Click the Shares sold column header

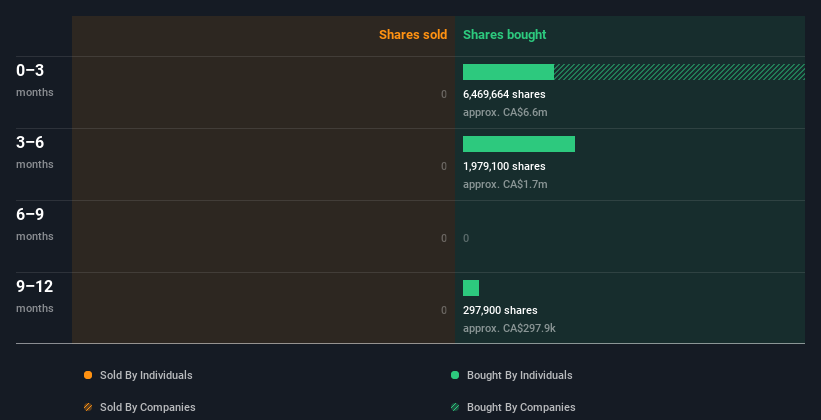click(413, 35)
